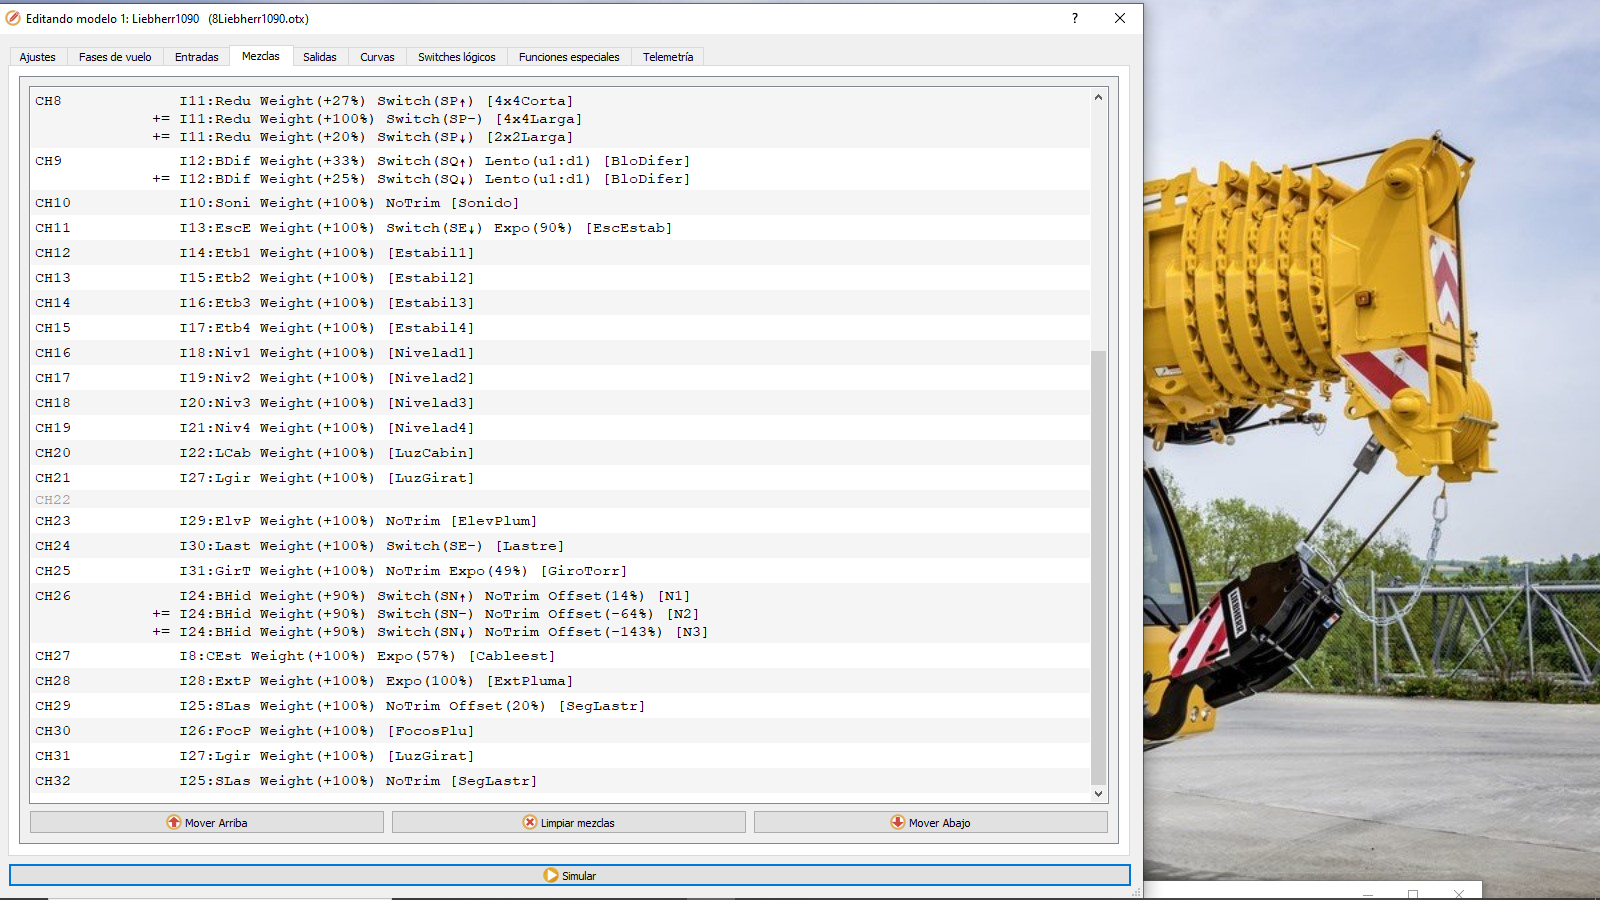Click the vertical scrollbar thumb in mixes list
The image size is (1600, 900).
click(x=1098, y=565)
